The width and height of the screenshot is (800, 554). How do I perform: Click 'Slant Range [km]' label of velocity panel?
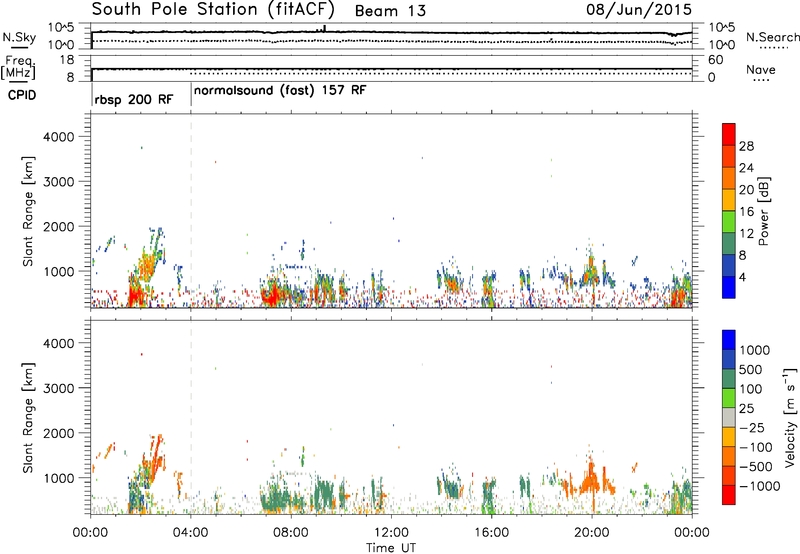pos(28,418)
